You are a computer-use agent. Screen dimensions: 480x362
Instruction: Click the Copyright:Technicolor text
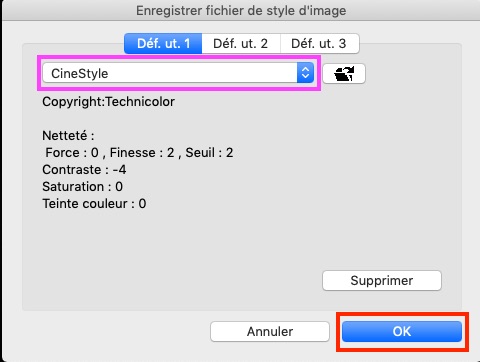point(108,102)
